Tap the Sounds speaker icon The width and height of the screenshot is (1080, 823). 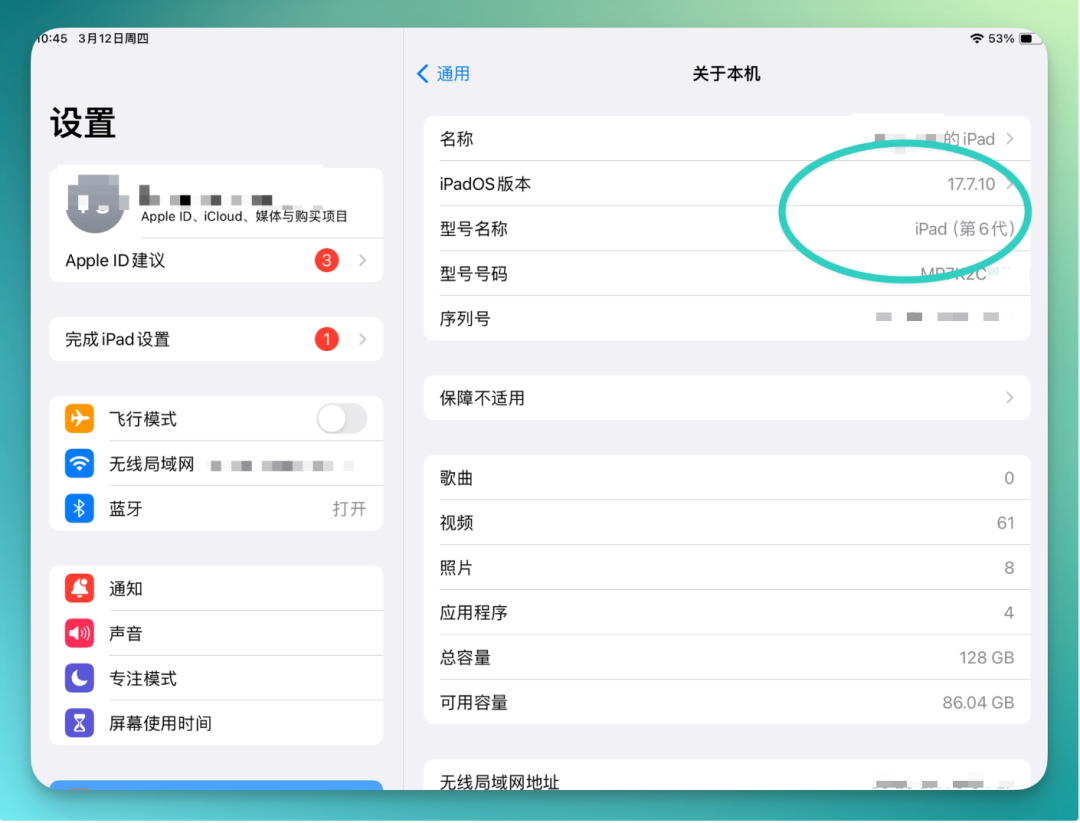tap(79, 634)
